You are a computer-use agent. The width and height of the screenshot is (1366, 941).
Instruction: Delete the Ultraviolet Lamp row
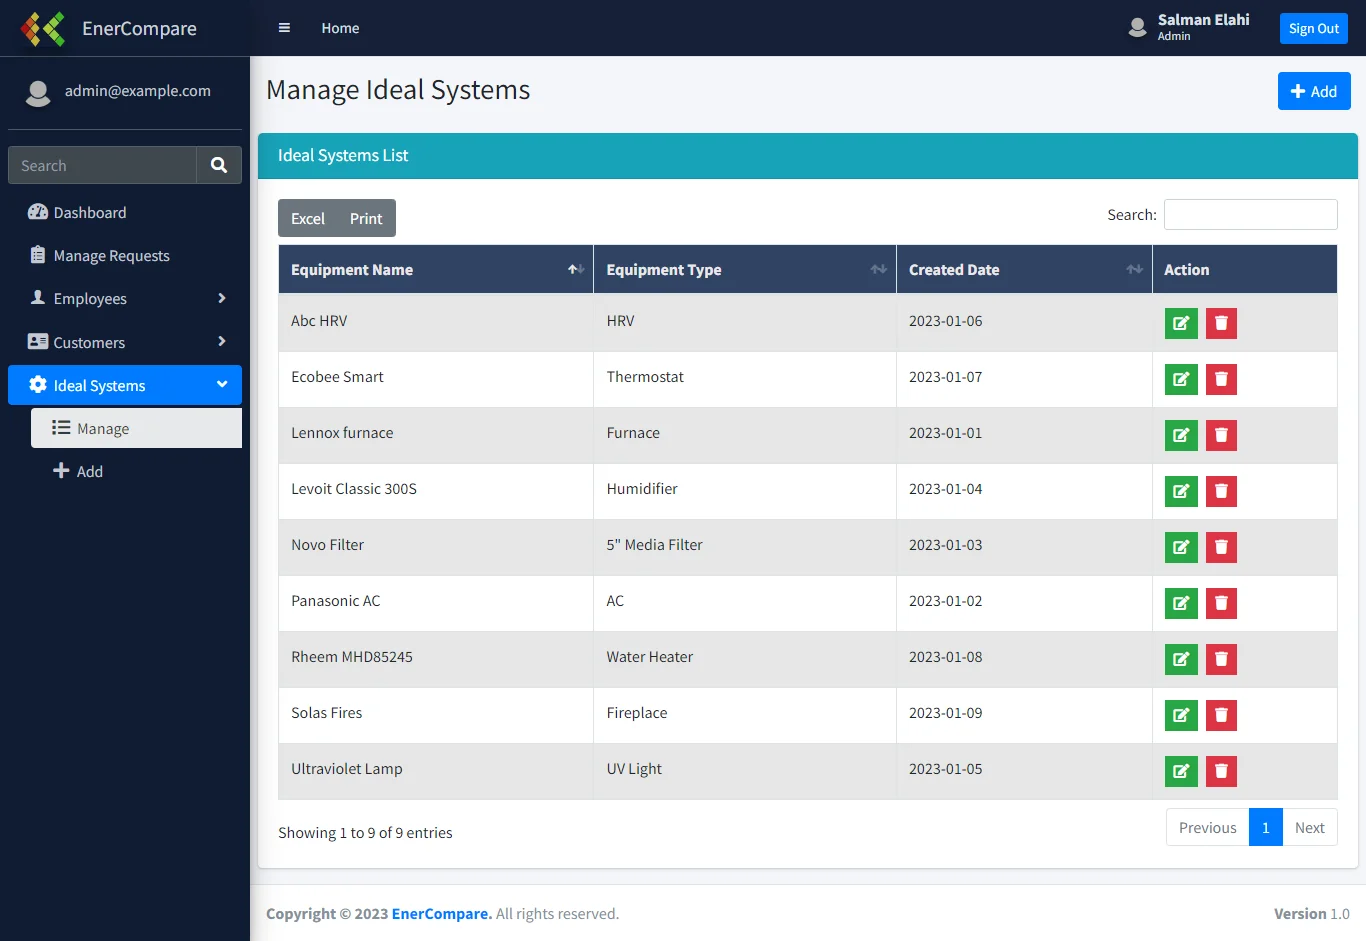1221,771
